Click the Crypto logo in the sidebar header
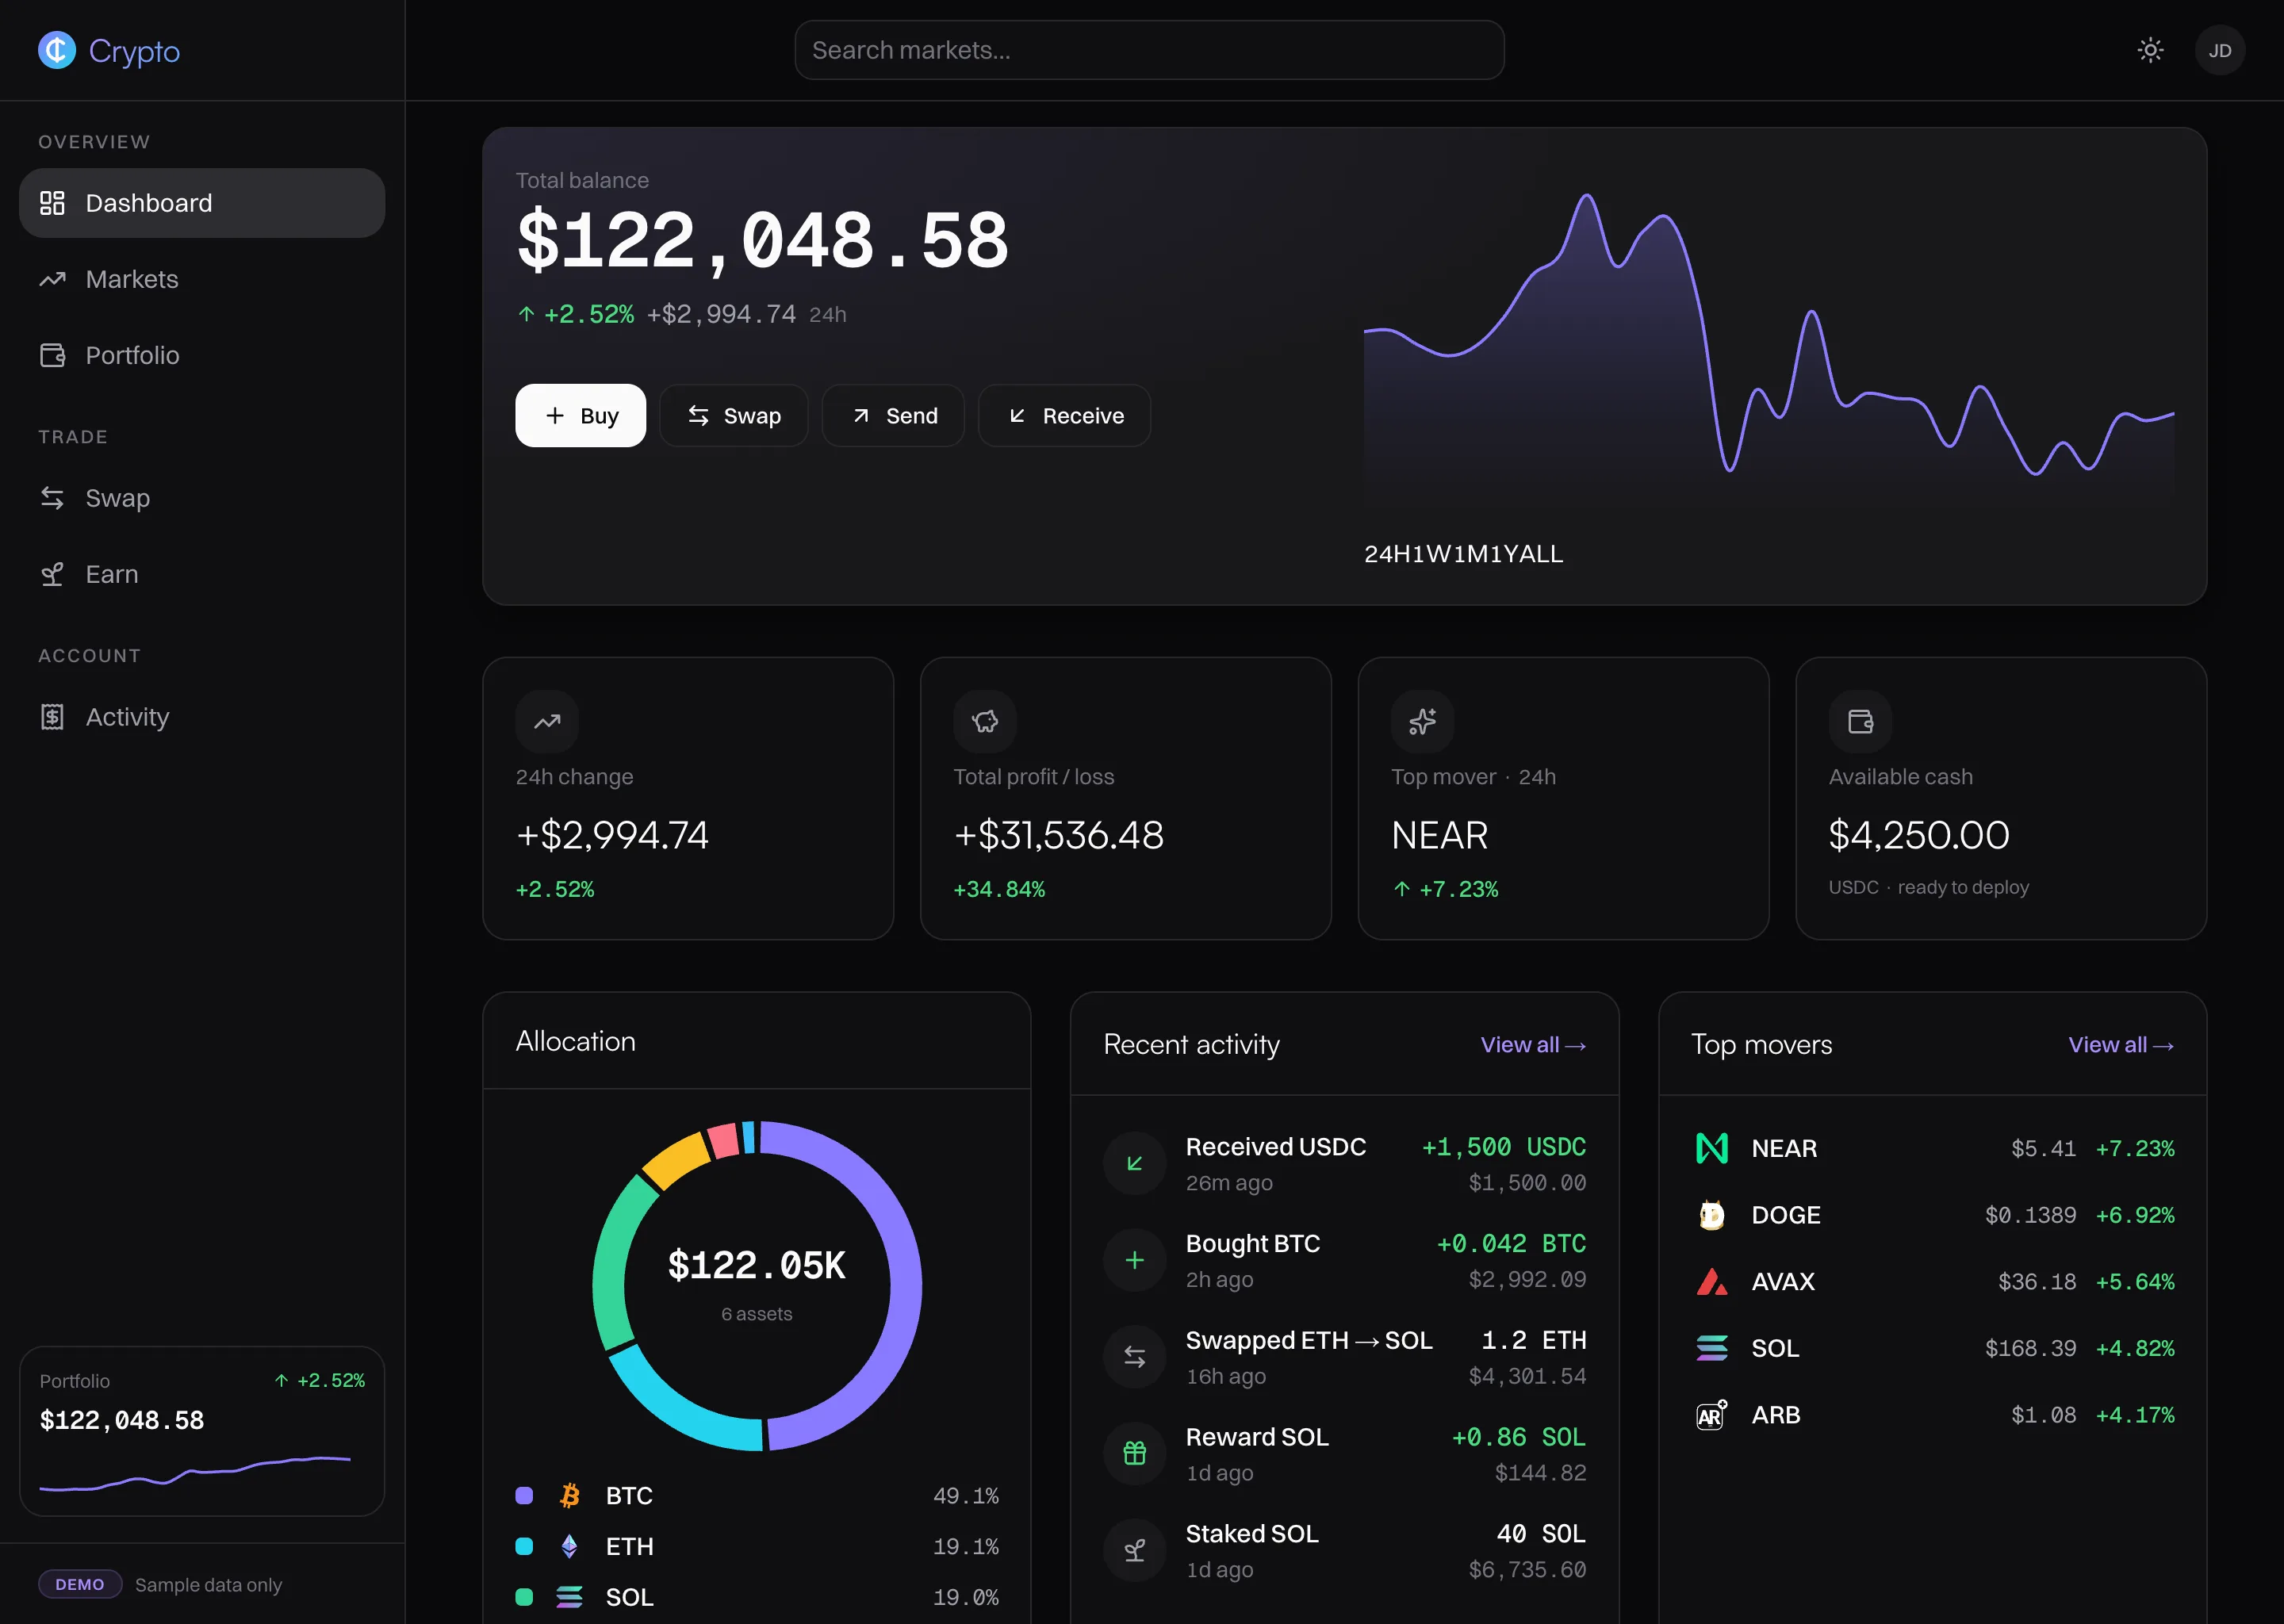This screenshot has width=2284, height=1624. click(x=109, y=50)
